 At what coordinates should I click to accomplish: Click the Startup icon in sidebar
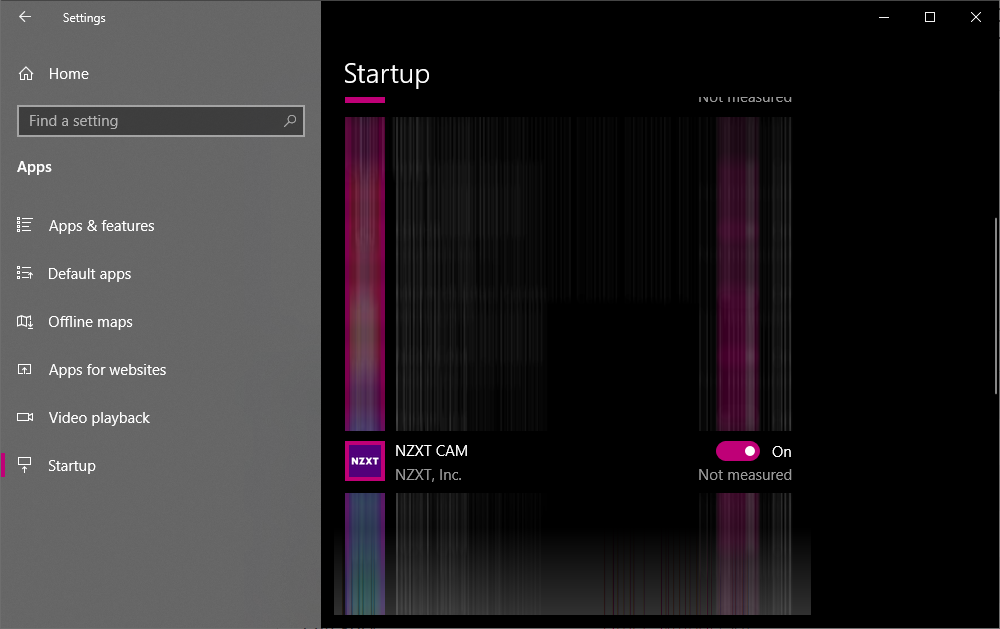pyautogui.click(x=25, y=465)
